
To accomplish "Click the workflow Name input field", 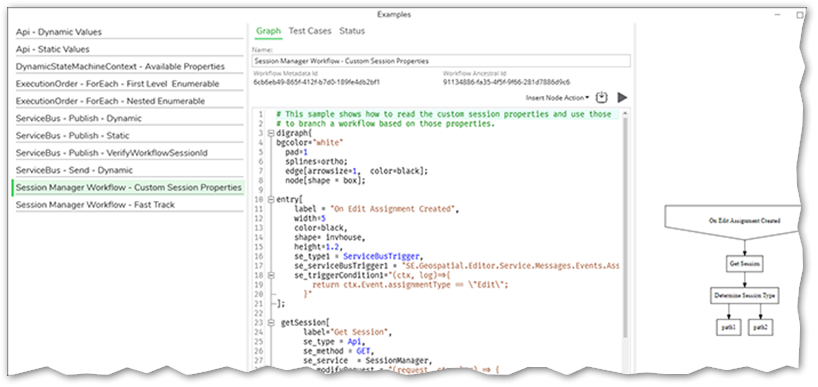I will (x=441, y=61).
